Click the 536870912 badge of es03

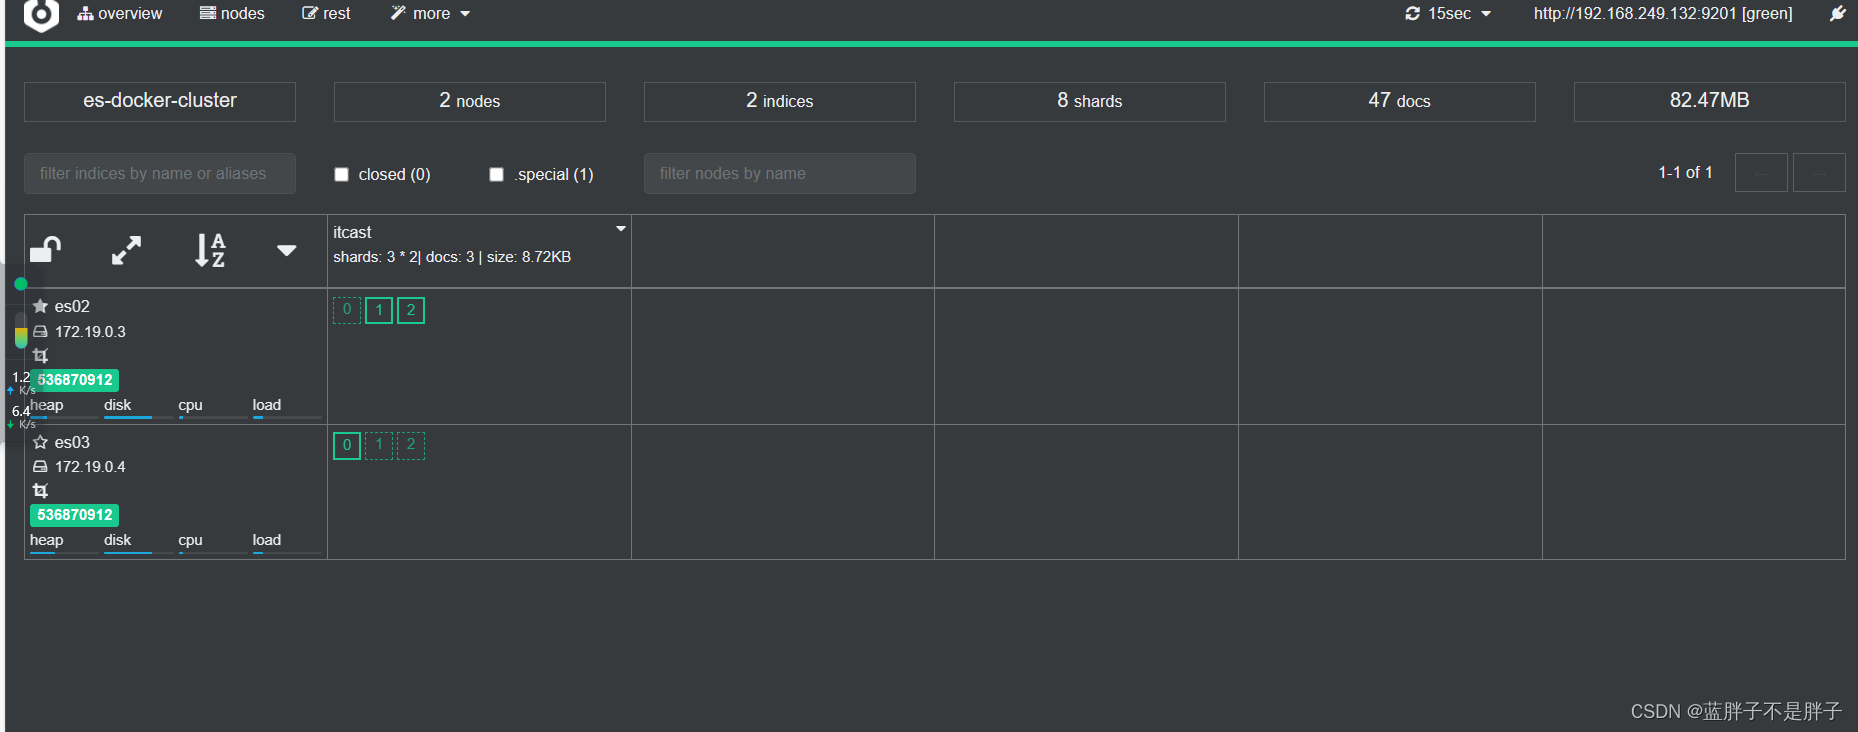[75, 515]
